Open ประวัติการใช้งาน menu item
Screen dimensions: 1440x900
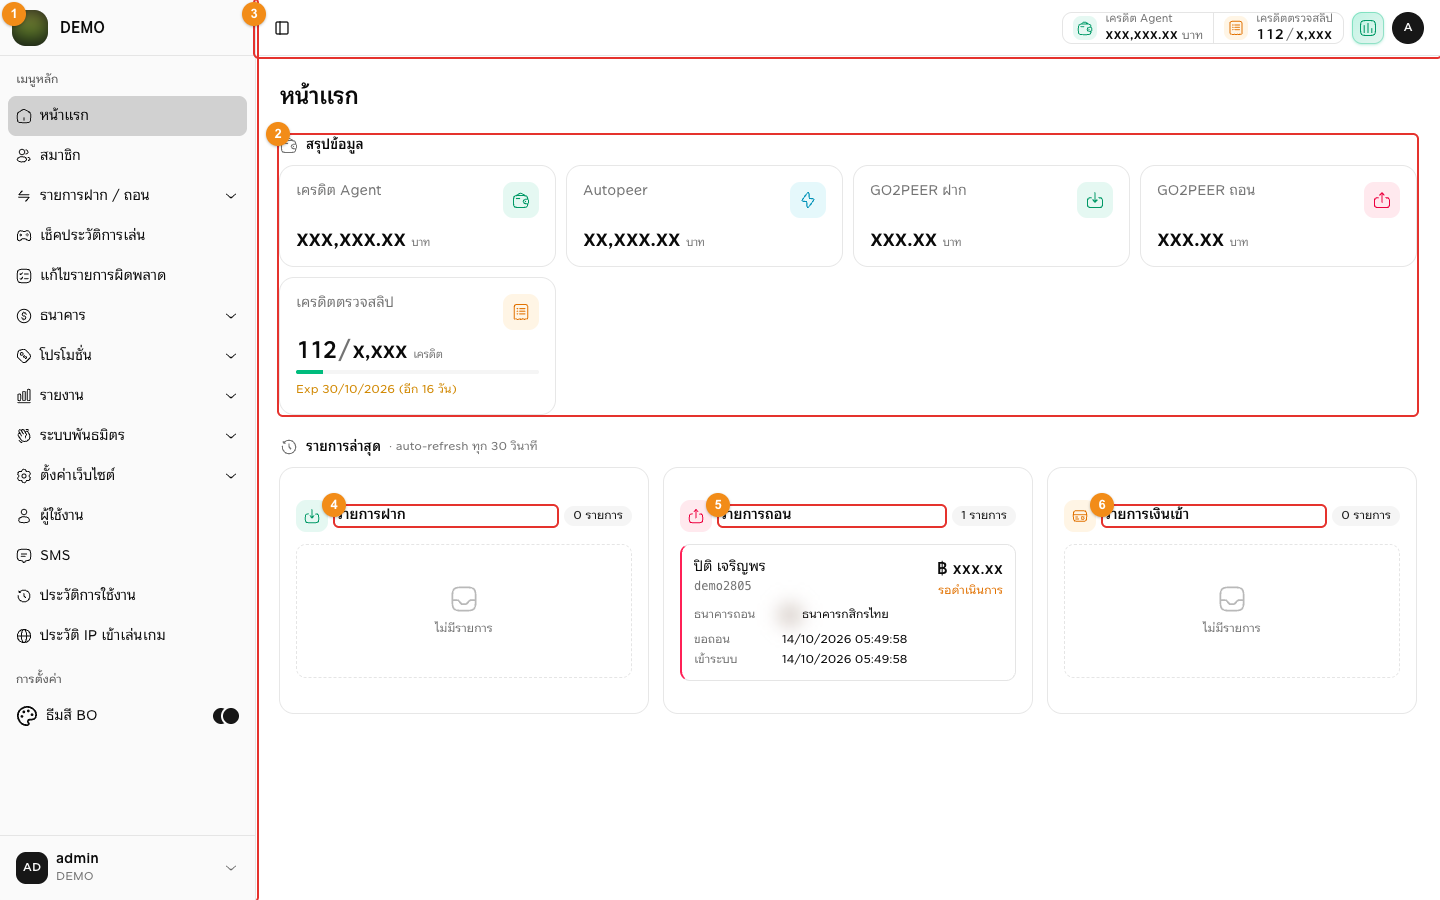[x=127, y=596]
